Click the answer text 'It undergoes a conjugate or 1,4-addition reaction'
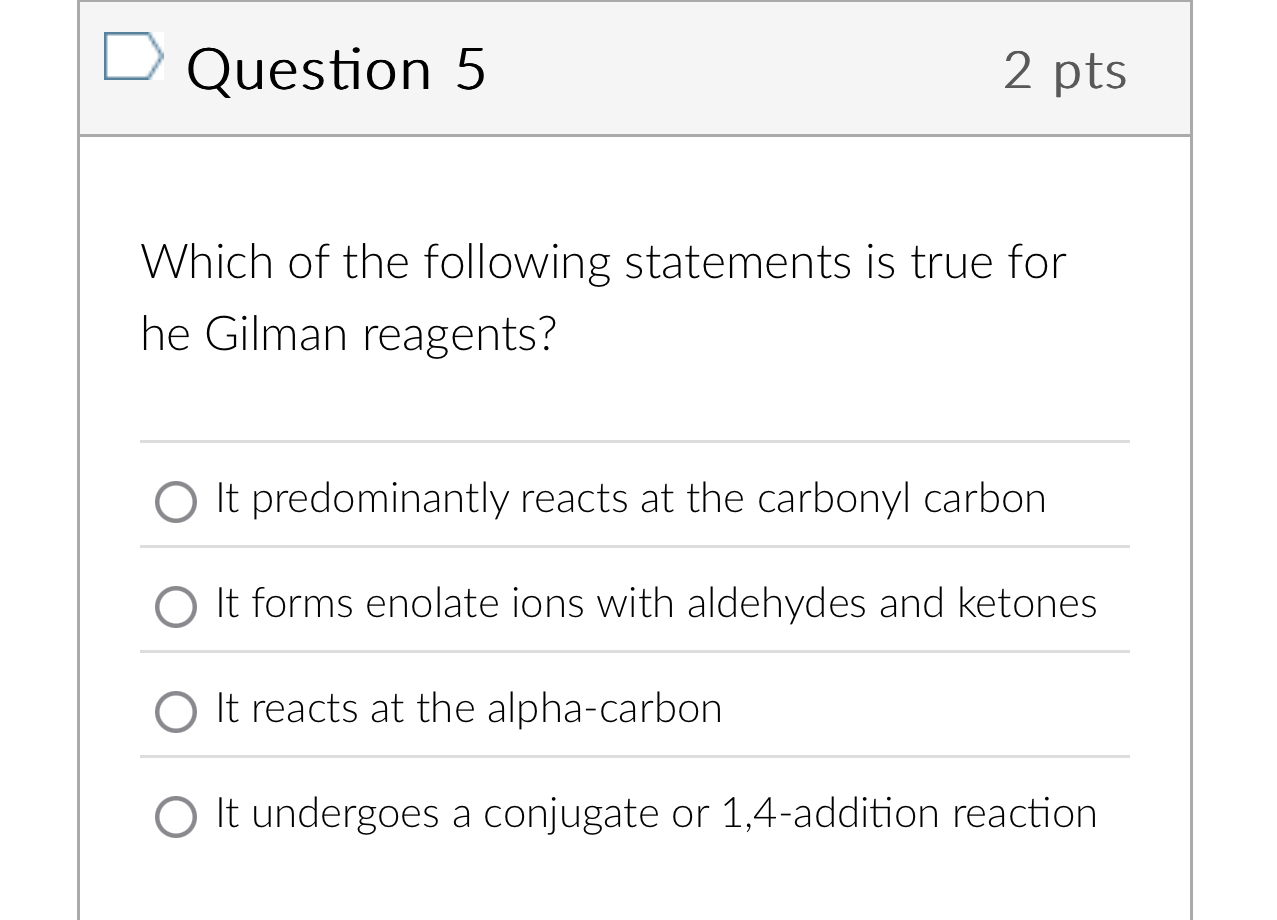The image size is (1277, 920). tap(655, 812)
